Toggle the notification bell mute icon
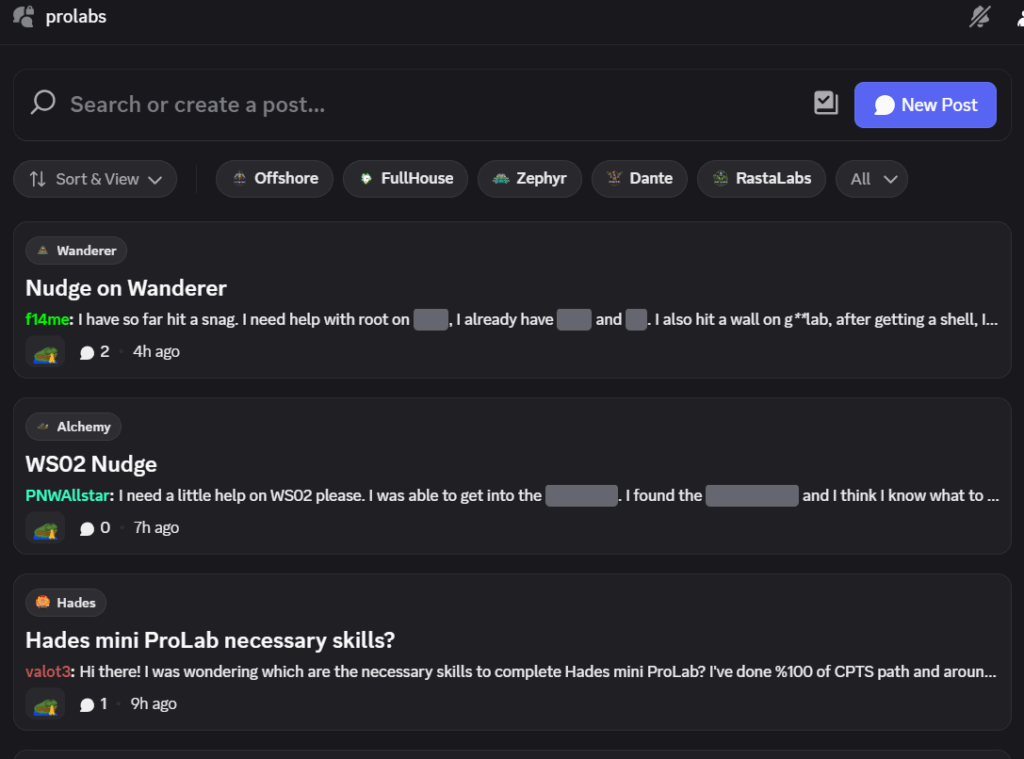The height and width of the screenshot is (759, 1024). (980, 17)
